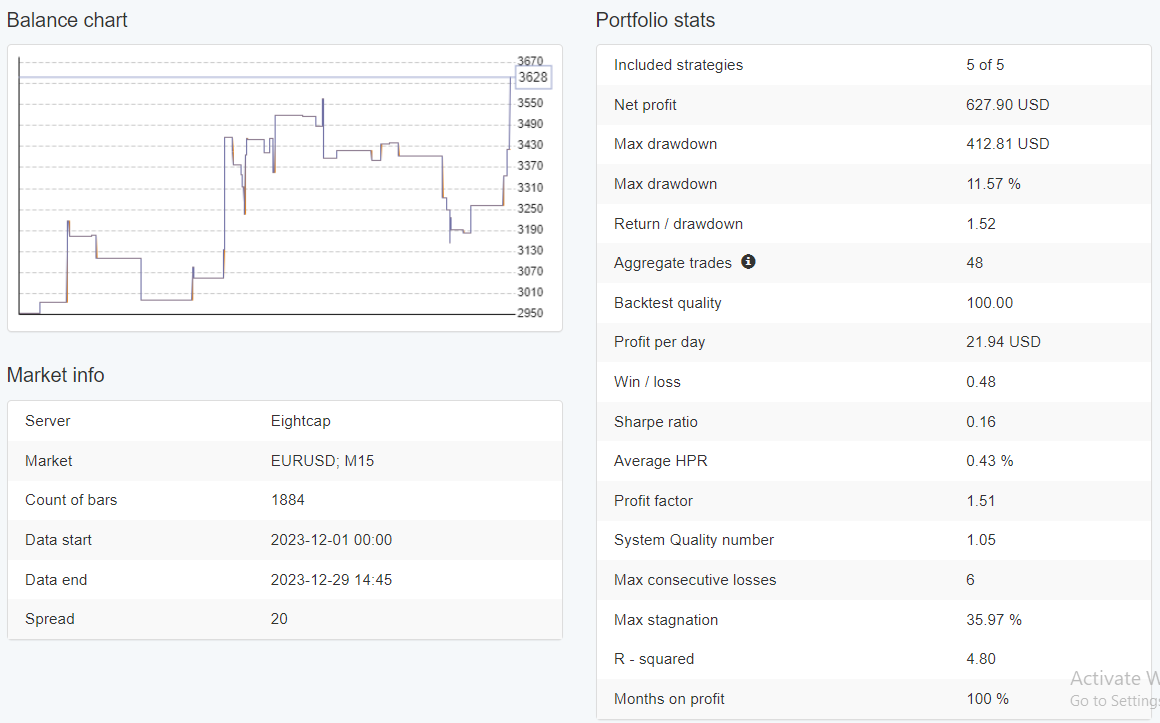The image size is (1160, 723).
Task: Click the 1884 bar count value
Action: pos(288,500)
